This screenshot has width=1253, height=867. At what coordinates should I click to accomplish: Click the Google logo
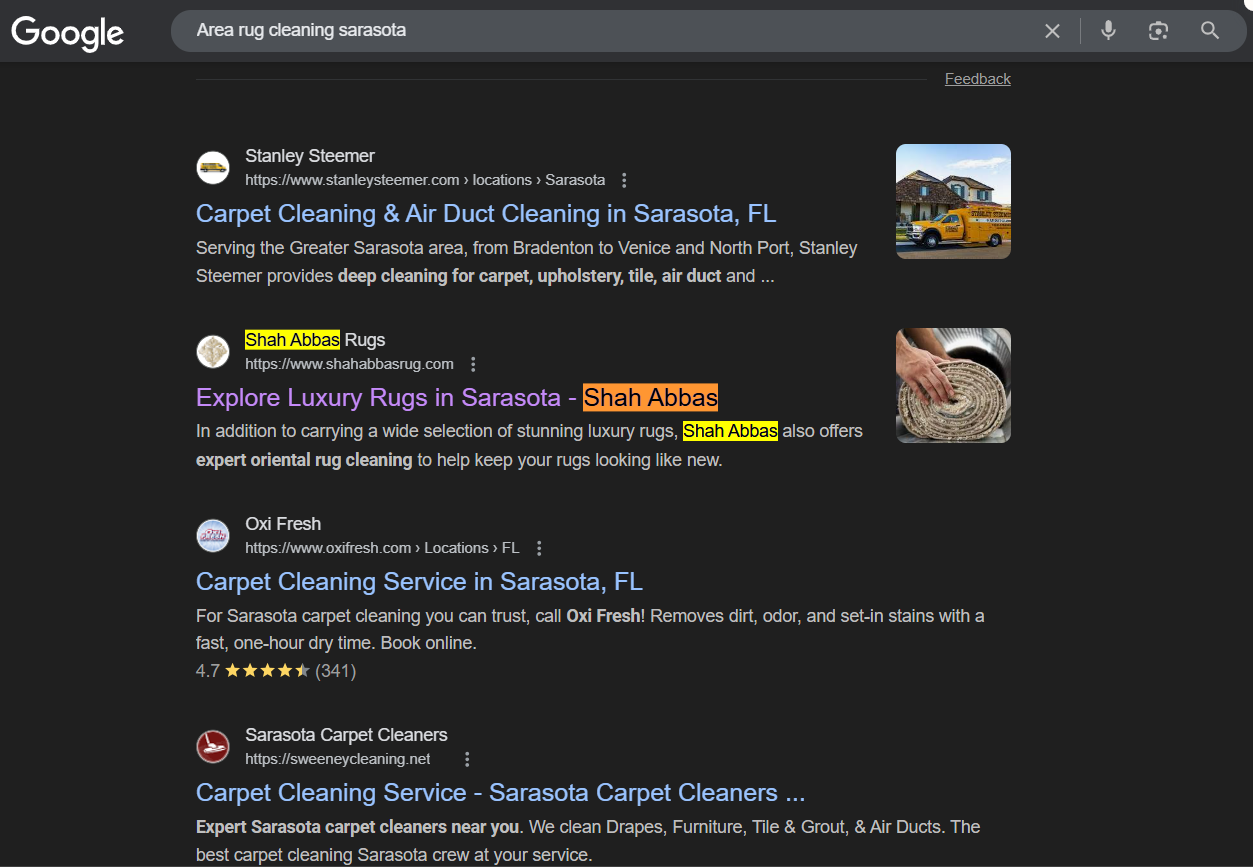tap(67, 32)
